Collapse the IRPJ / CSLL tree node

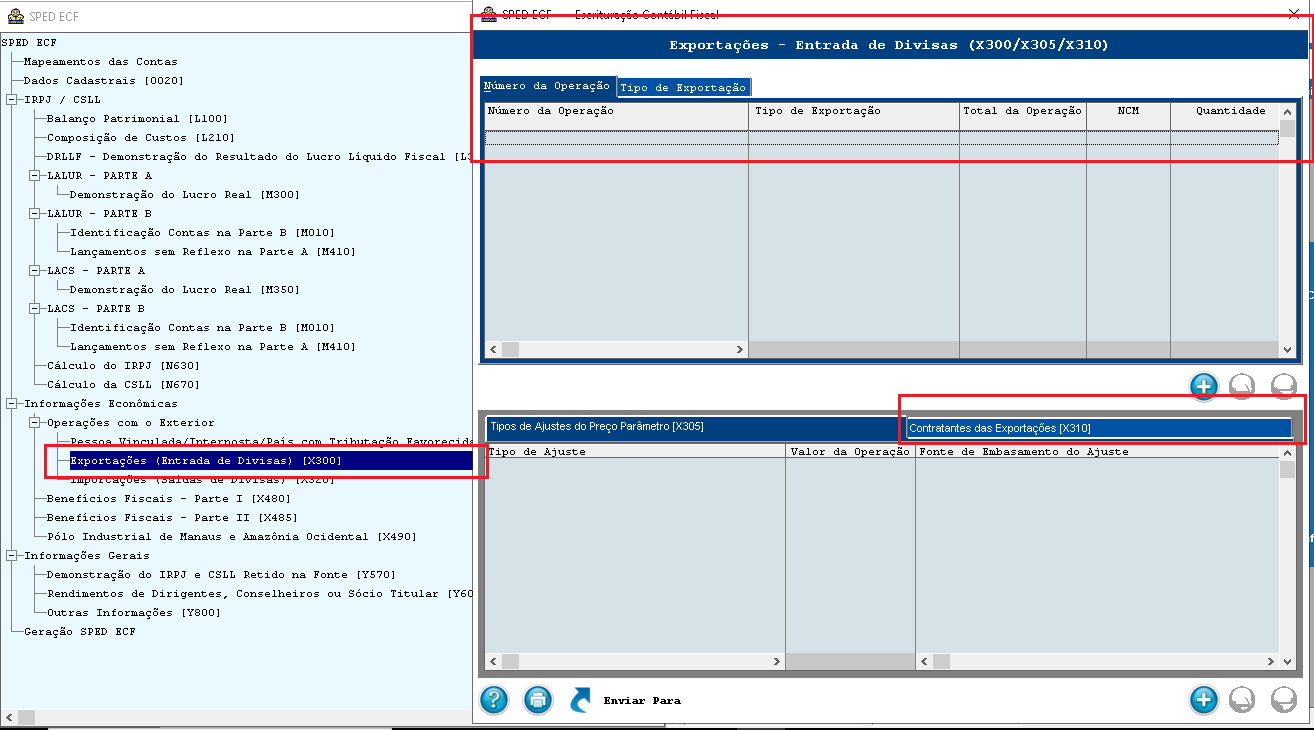click(x=12, y=100)
